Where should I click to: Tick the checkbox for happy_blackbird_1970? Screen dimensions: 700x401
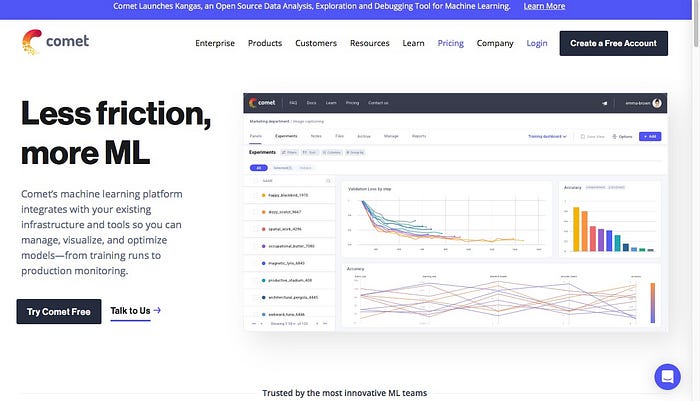tap(255, 195)
